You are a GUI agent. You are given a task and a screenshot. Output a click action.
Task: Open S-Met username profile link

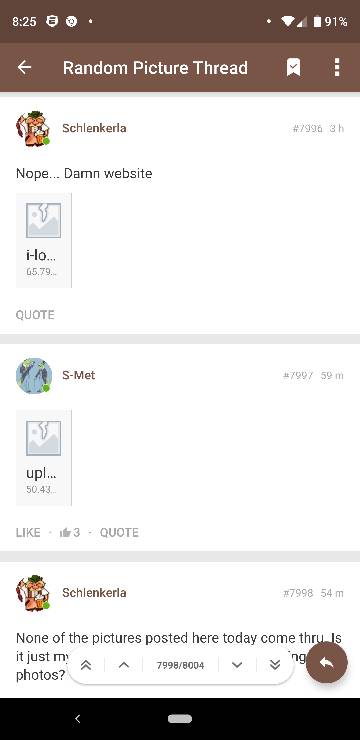pyautogui.click(x=78, y=375)
